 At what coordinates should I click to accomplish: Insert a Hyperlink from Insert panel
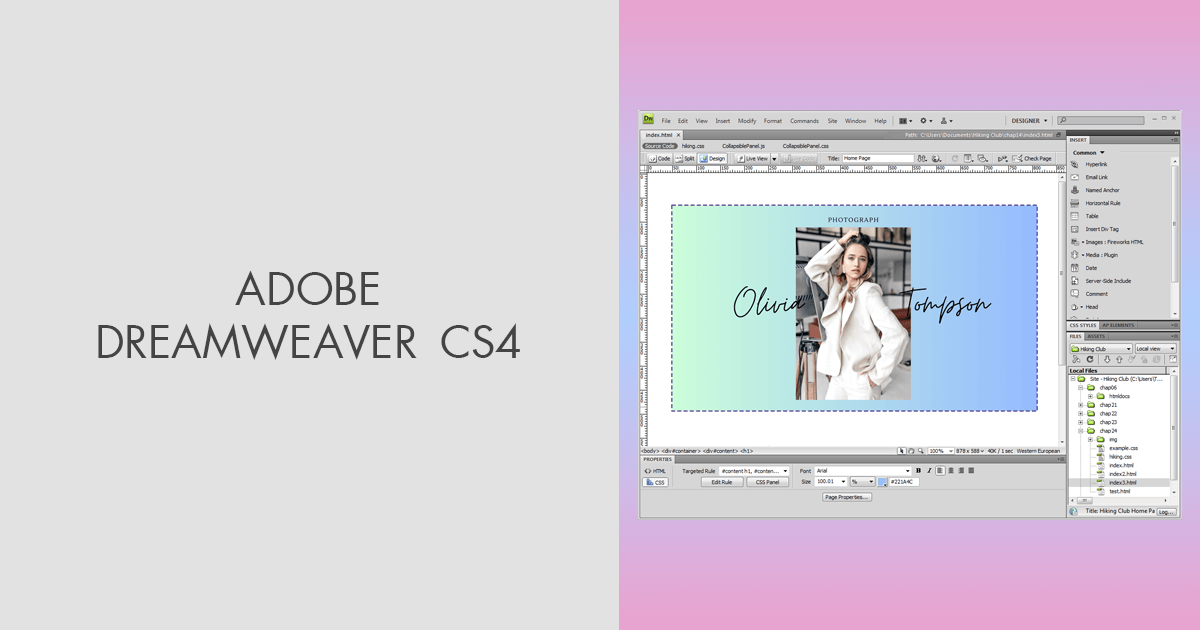tap(1096, 164)
